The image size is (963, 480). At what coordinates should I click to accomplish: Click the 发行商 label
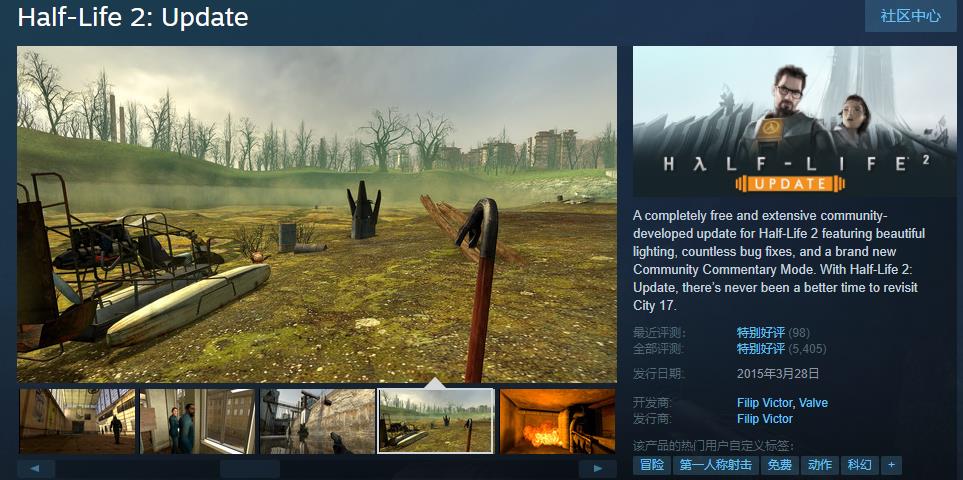coord(653,419)
